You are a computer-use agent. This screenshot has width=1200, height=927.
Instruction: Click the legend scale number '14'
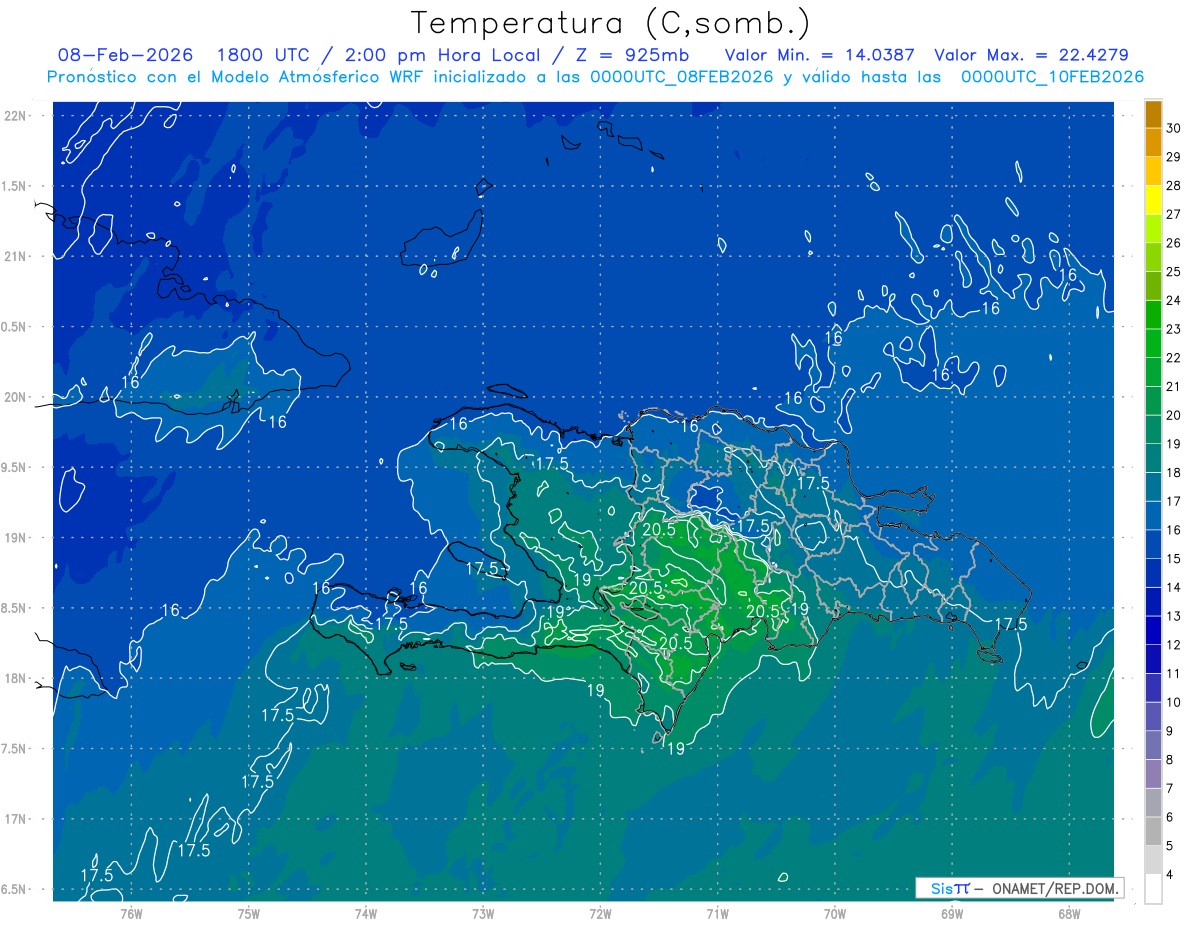[x=1174, y=587]
